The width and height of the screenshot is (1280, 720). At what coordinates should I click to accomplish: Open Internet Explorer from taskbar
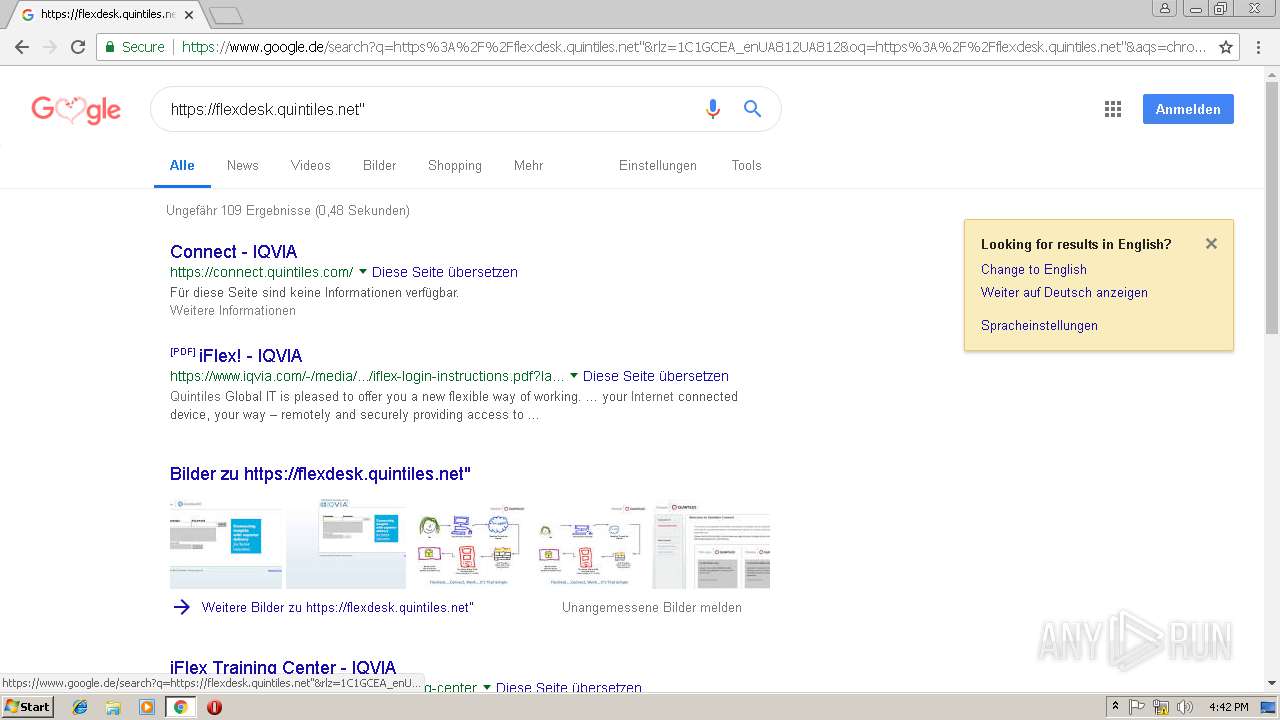tap(80, 707)
